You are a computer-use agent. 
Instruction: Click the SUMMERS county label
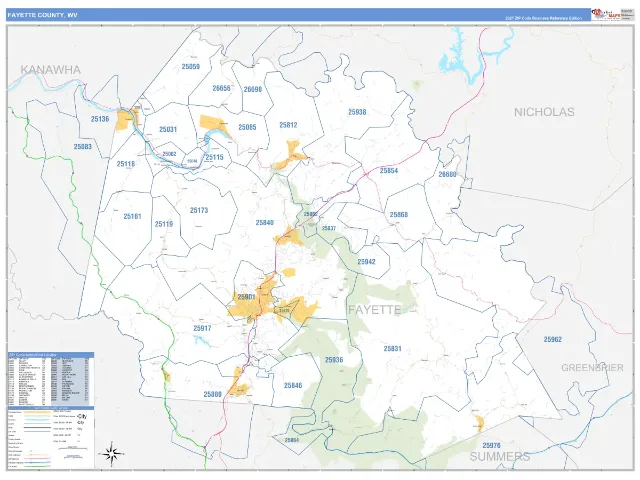[x=500, y=456]
